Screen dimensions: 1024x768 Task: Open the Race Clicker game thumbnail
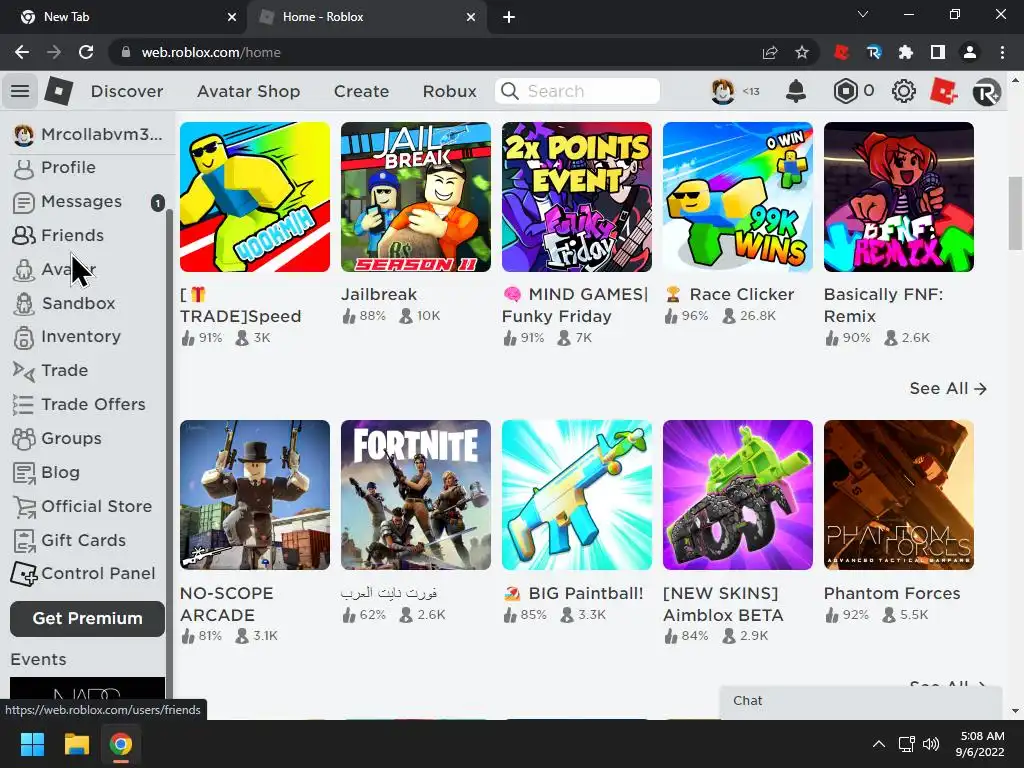737,197
